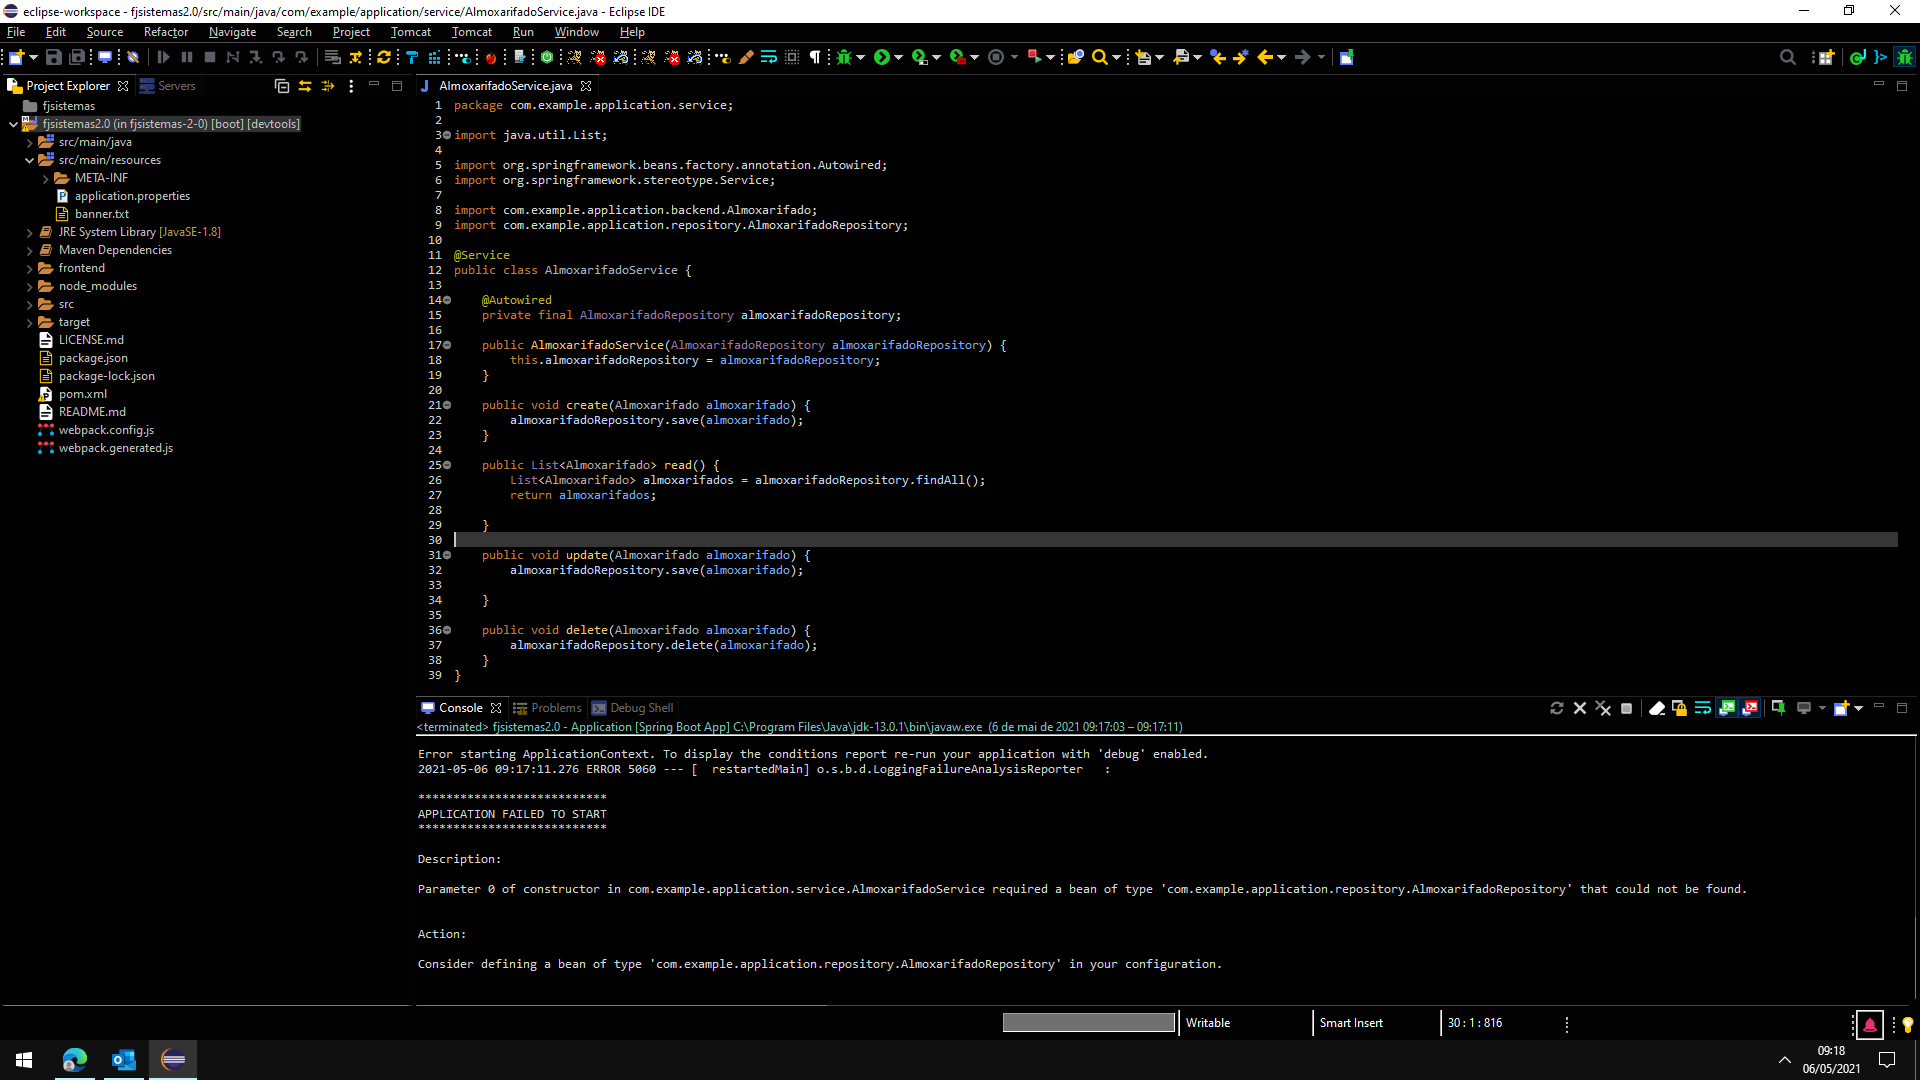The image size is (1920, 1080).
Task: Switch to the Problems tab
Action: coord(555,708)
